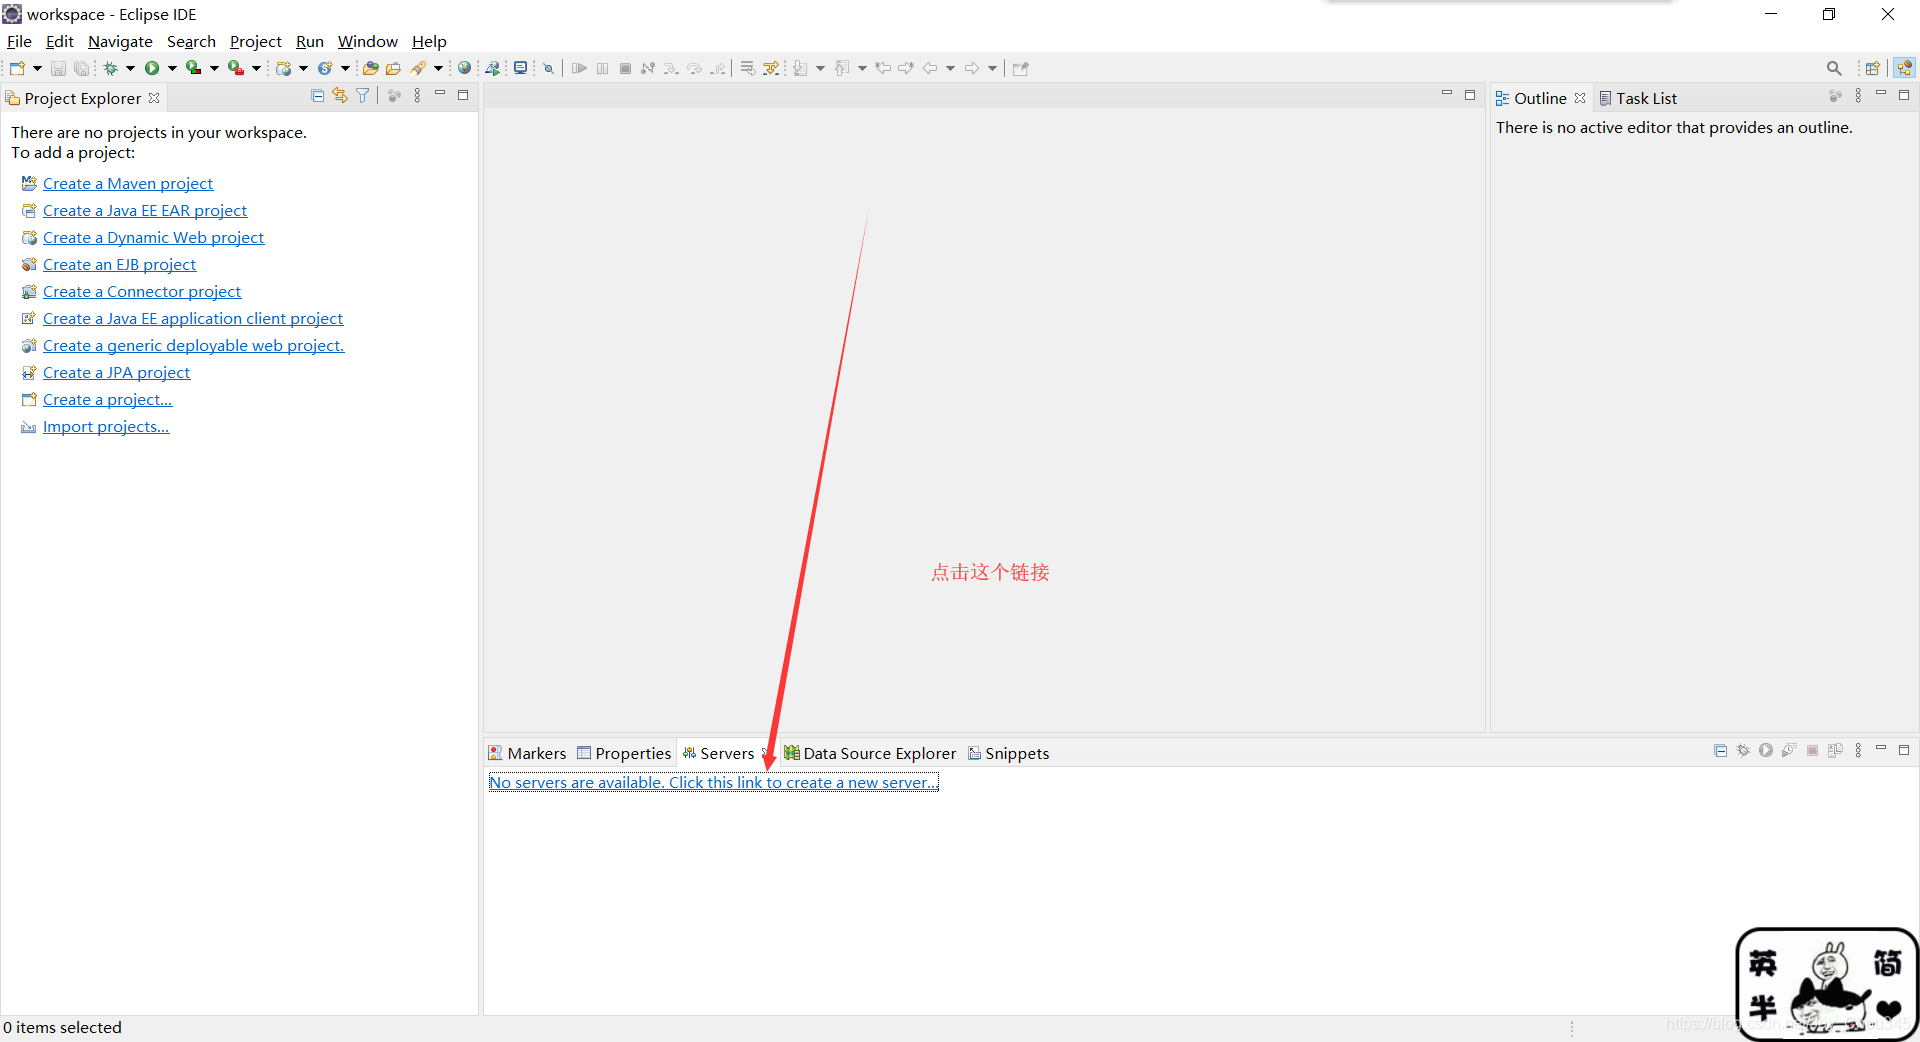Screen dimensions: 1920x1042
Task: Switch to the Markers tab
Action: click(x=527, y=753)
